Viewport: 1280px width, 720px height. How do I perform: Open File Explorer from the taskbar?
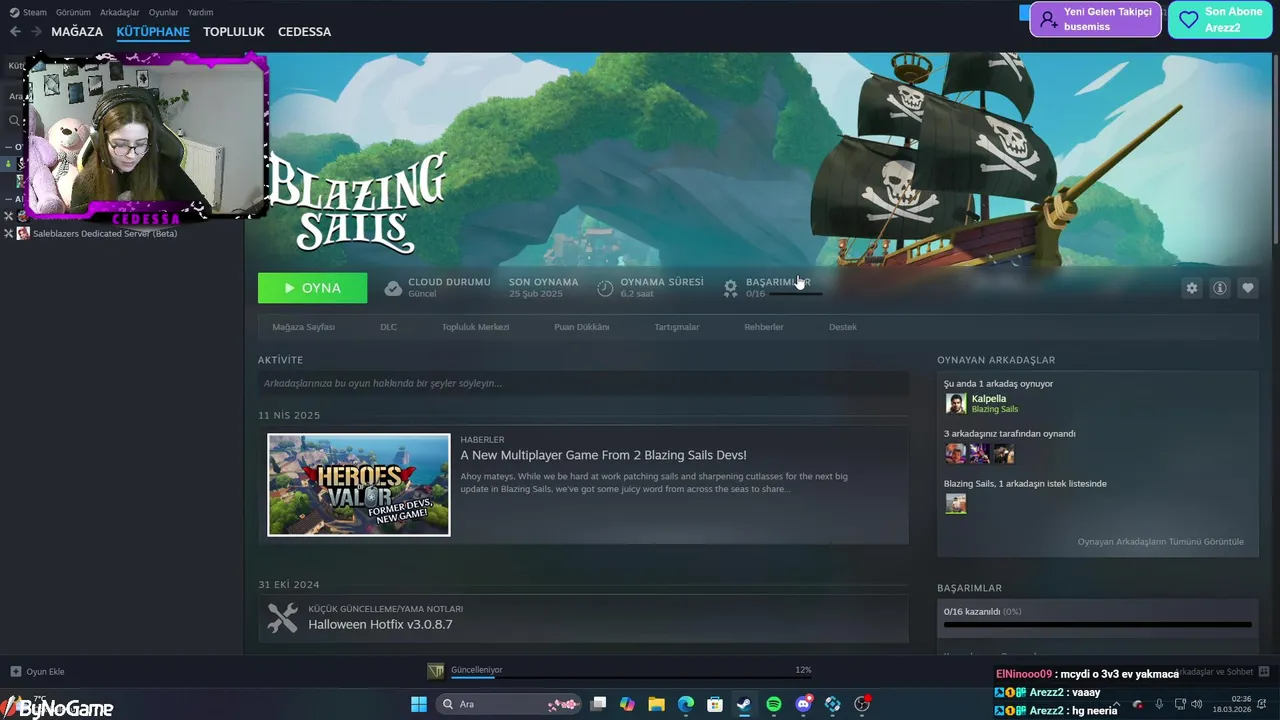(656, 704)
